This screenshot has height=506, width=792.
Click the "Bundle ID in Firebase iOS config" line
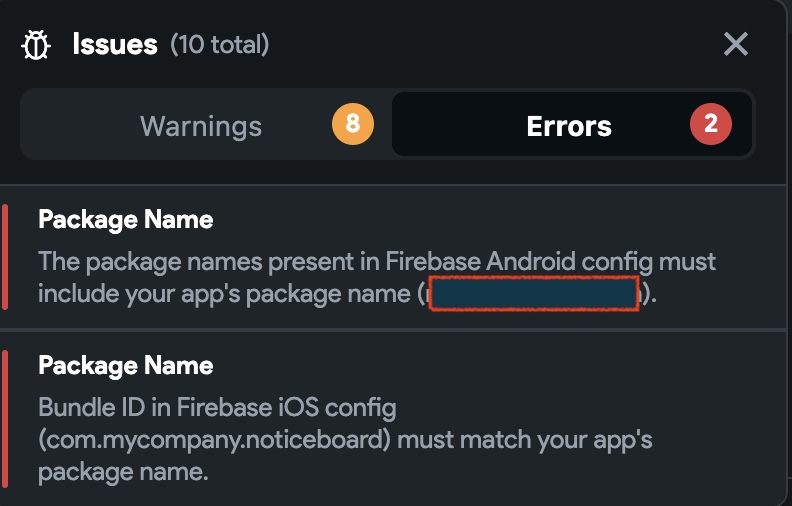tap(217, 408)
